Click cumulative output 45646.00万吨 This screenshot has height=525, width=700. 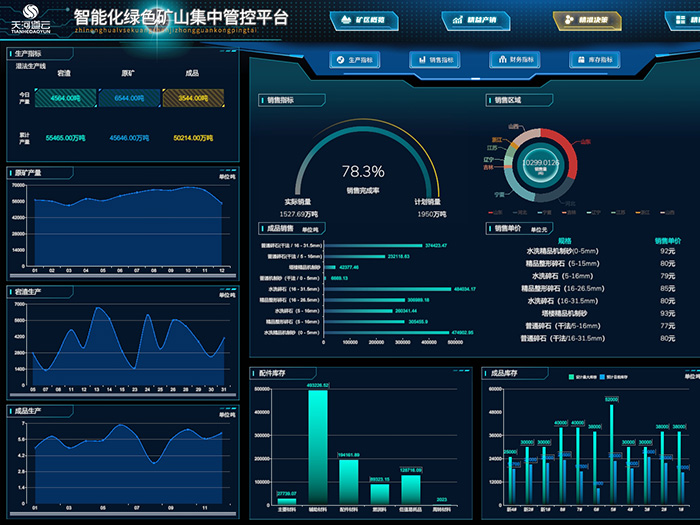129,138
